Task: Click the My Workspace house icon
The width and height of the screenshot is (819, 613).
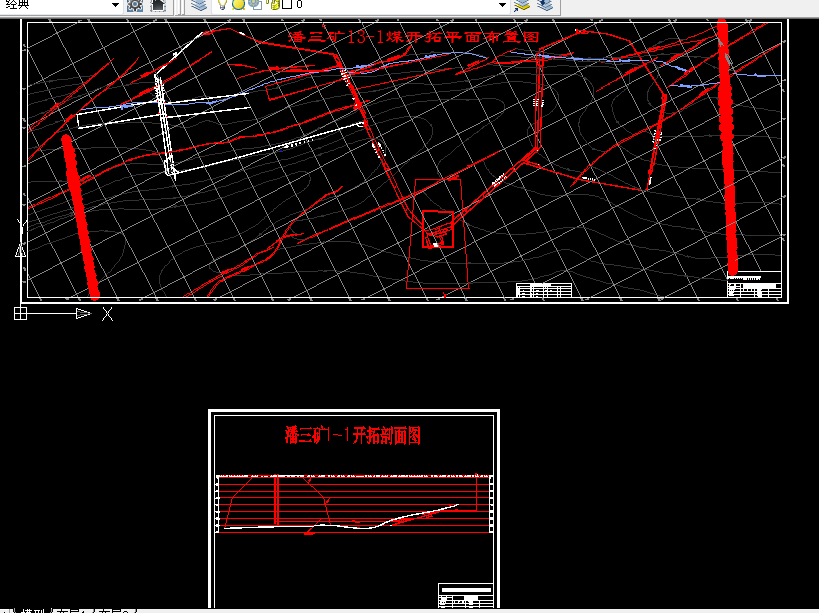Action: [158, 5]
